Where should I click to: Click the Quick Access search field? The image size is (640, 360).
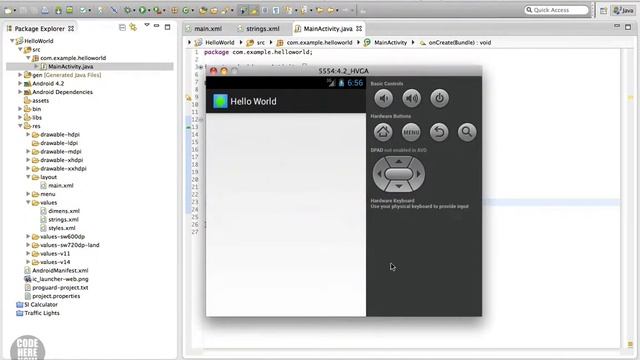click(x=557, y=10)
